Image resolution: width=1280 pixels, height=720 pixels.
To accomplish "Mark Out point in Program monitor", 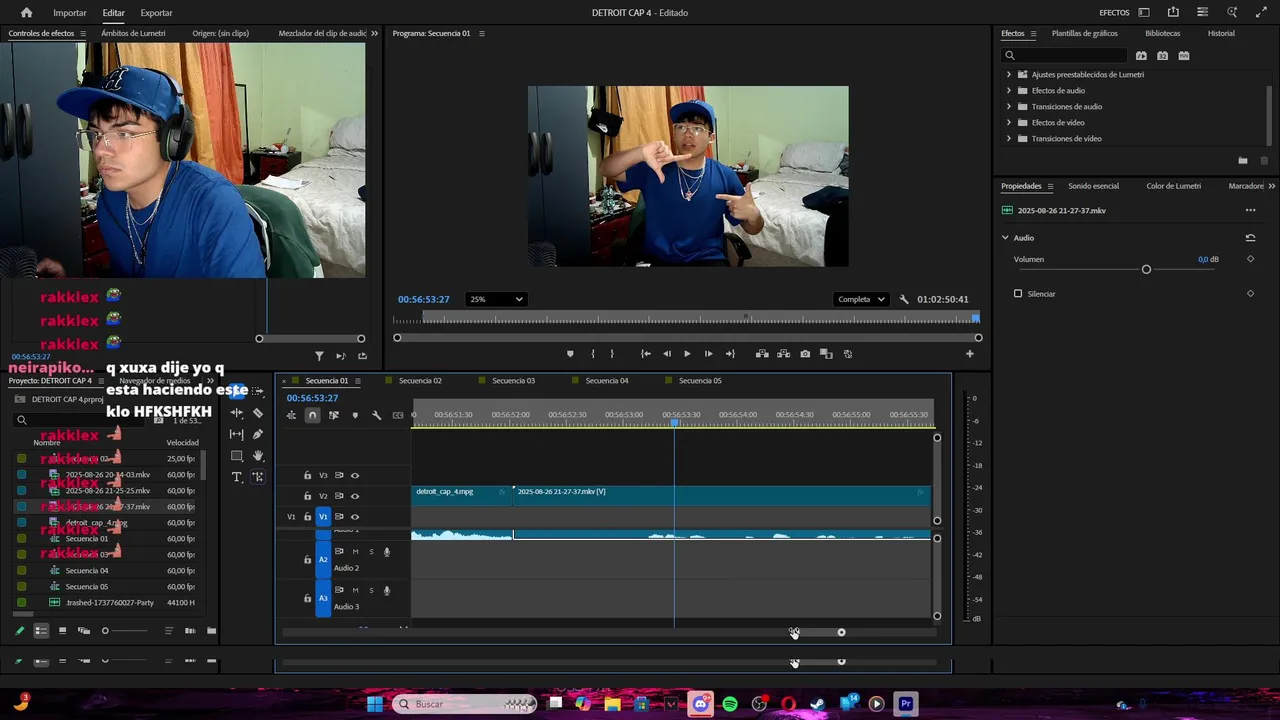I will coord(612,354).
